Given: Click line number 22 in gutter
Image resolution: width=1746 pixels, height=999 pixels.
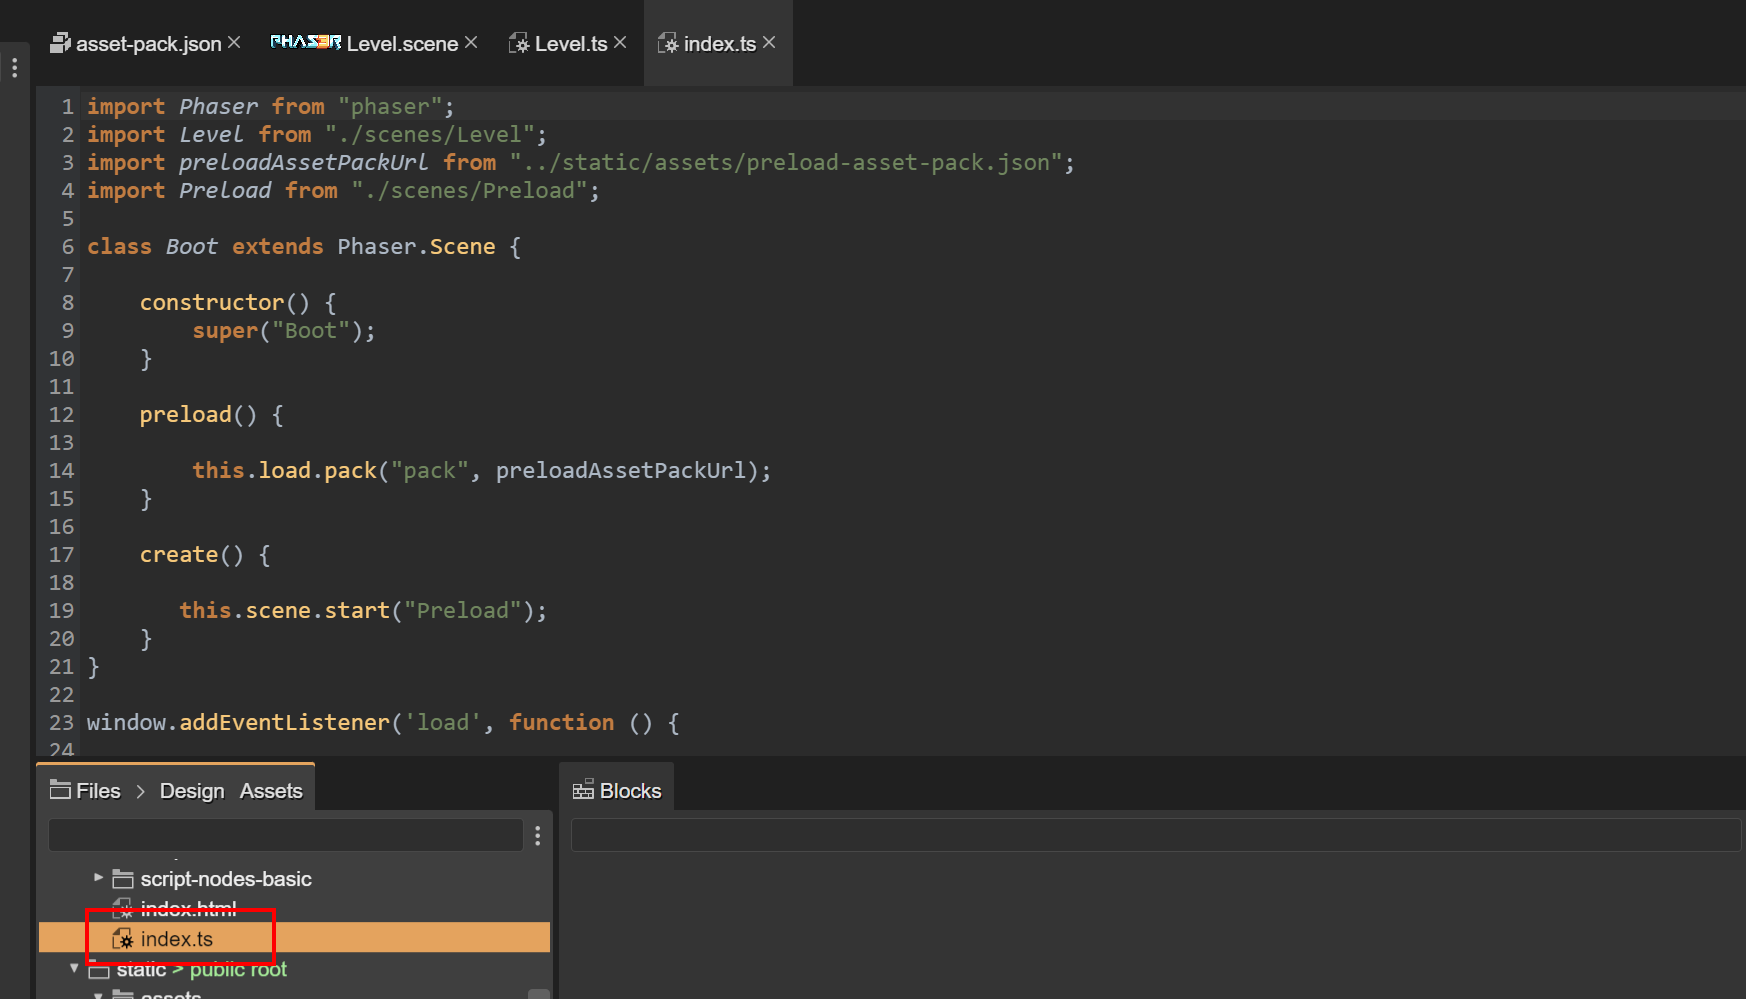Looking at the screenshot, I should coord(61,694).
